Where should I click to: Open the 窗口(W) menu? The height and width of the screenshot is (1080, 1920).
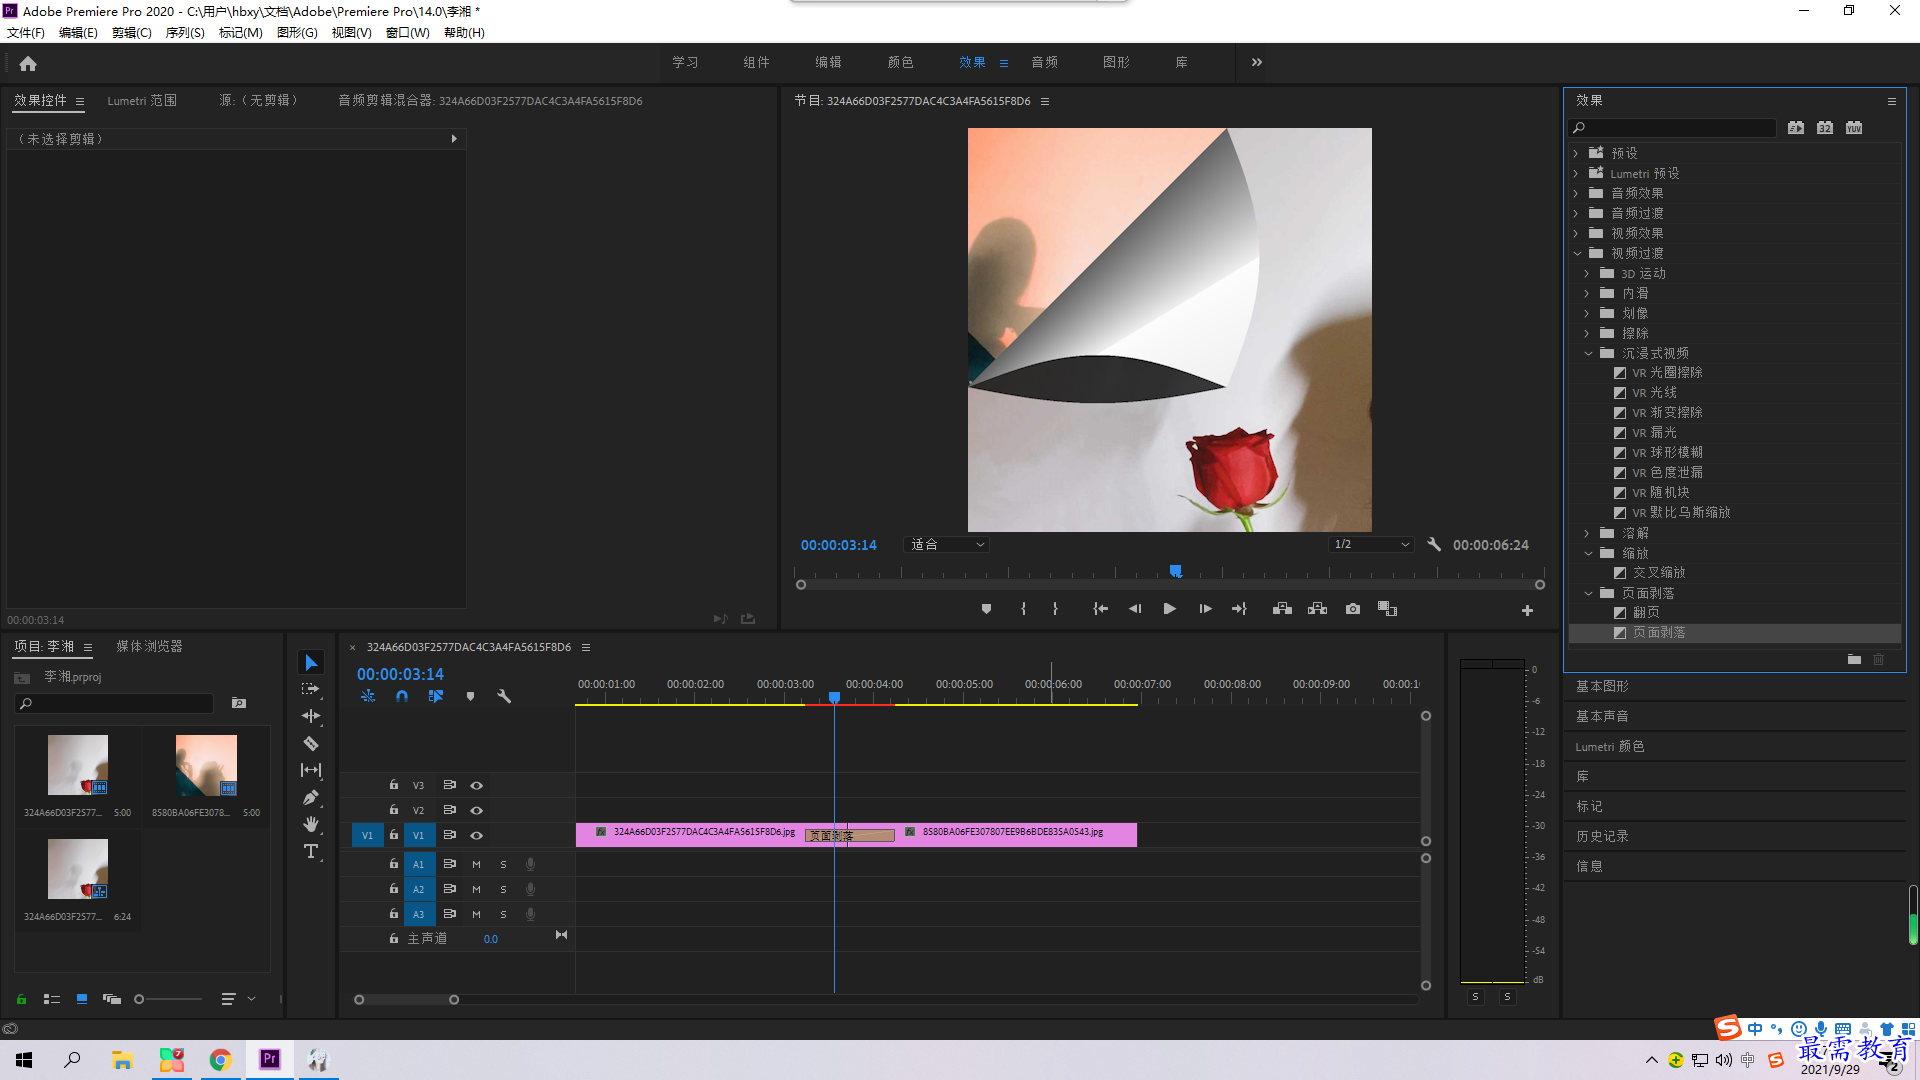[407, 33]
